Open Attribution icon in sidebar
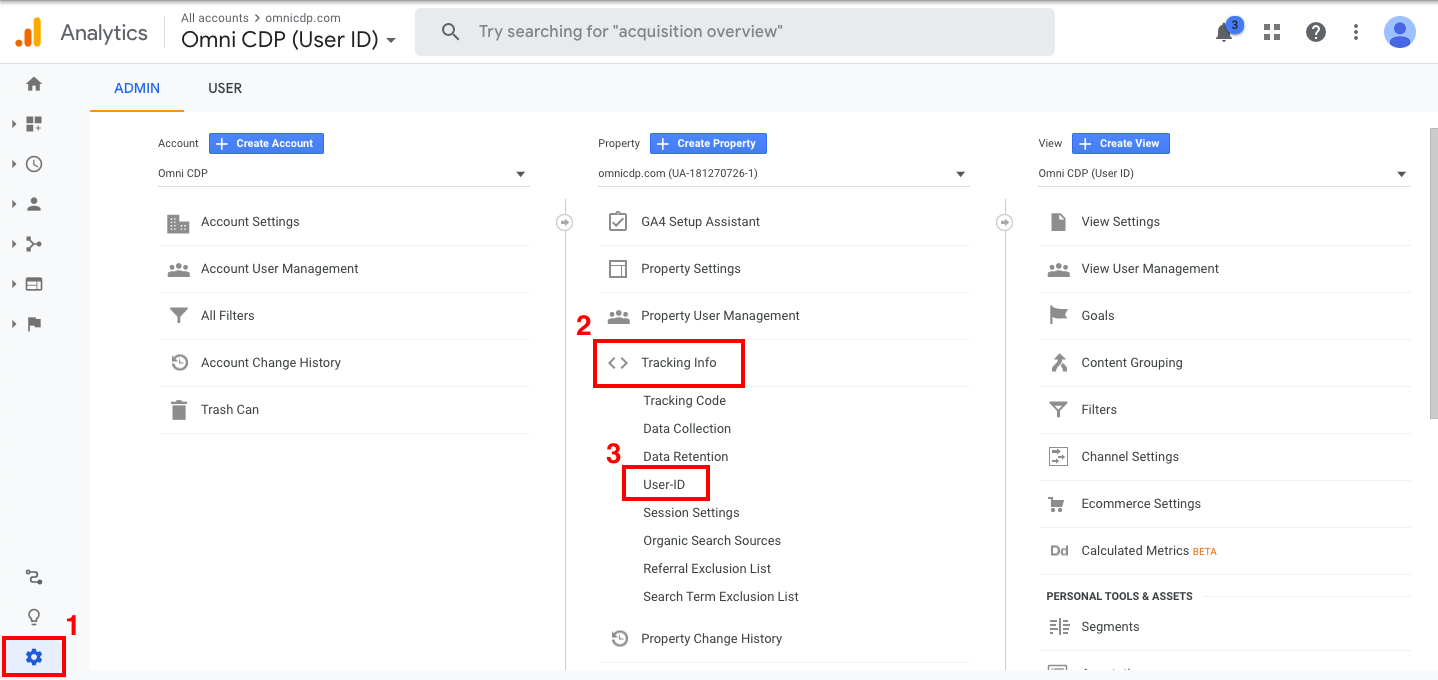The image size is (1438, 680). tap(34, 577)
